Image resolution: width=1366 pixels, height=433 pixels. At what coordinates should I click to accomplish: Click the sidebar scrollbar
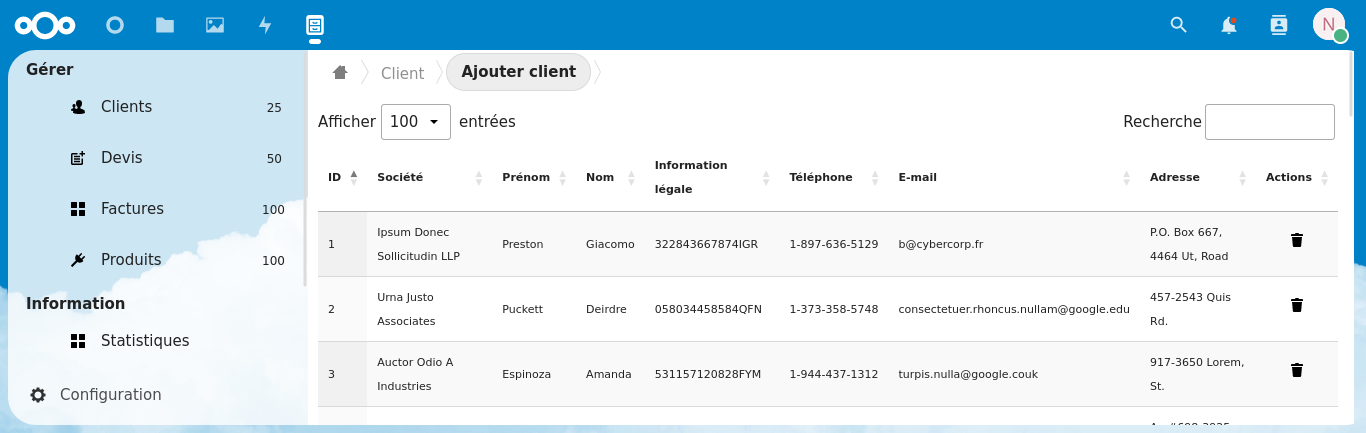tap(305, 170)
